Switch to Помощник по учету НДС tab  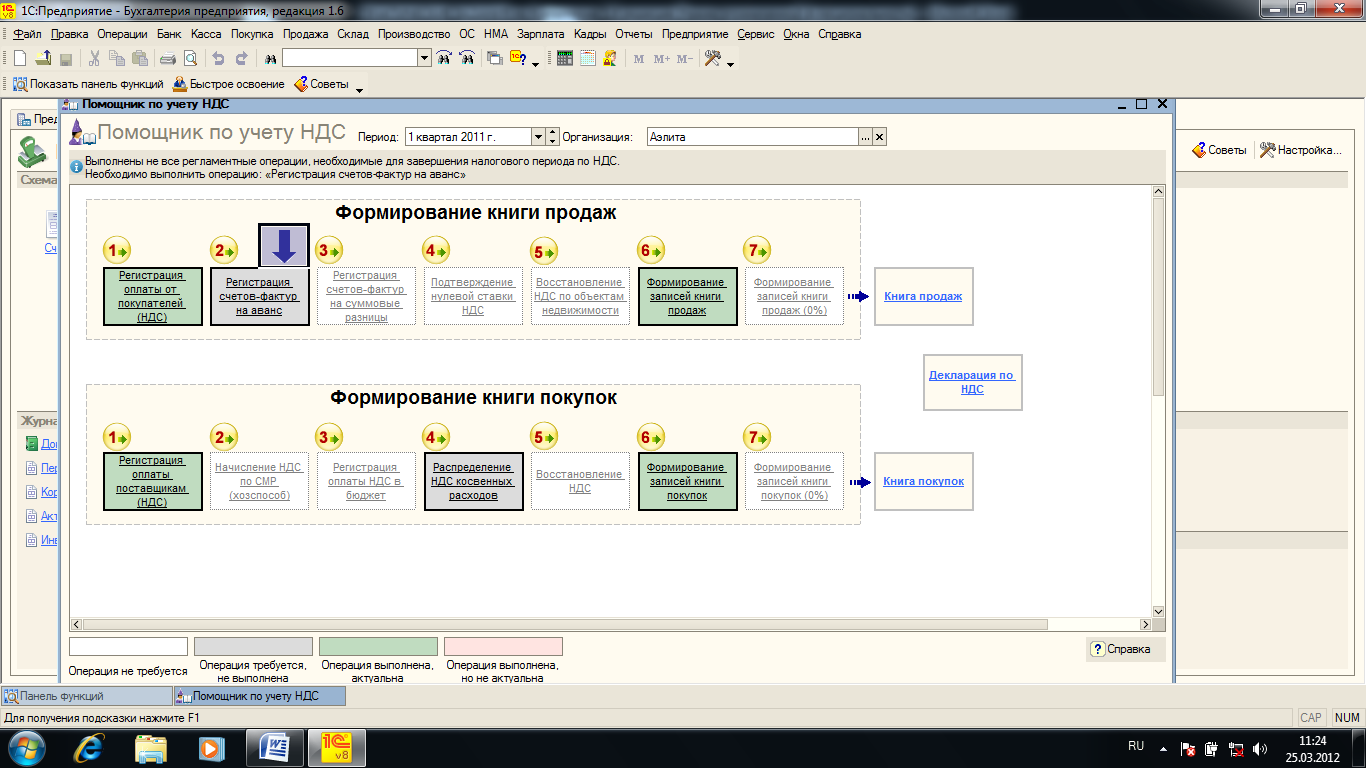260,696
